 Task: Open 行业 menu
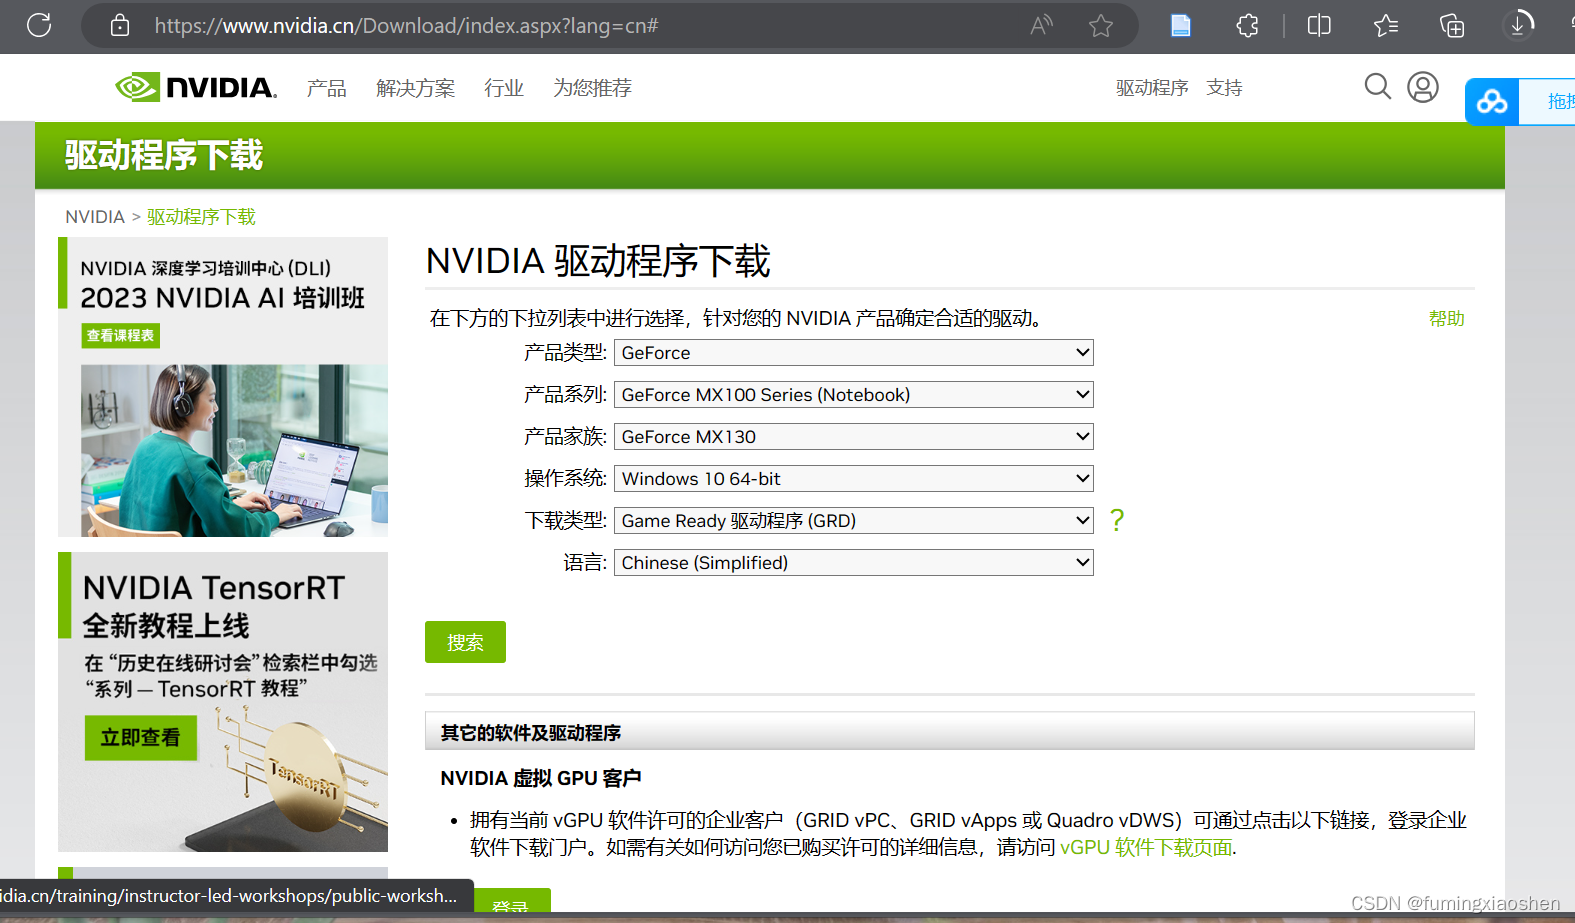[504, 88]
